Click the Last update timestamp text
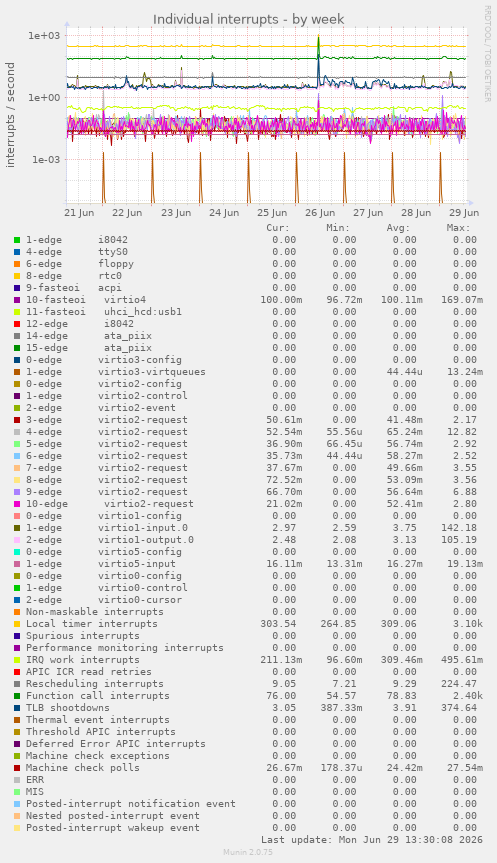497x863 pixels. coord(372,840)
